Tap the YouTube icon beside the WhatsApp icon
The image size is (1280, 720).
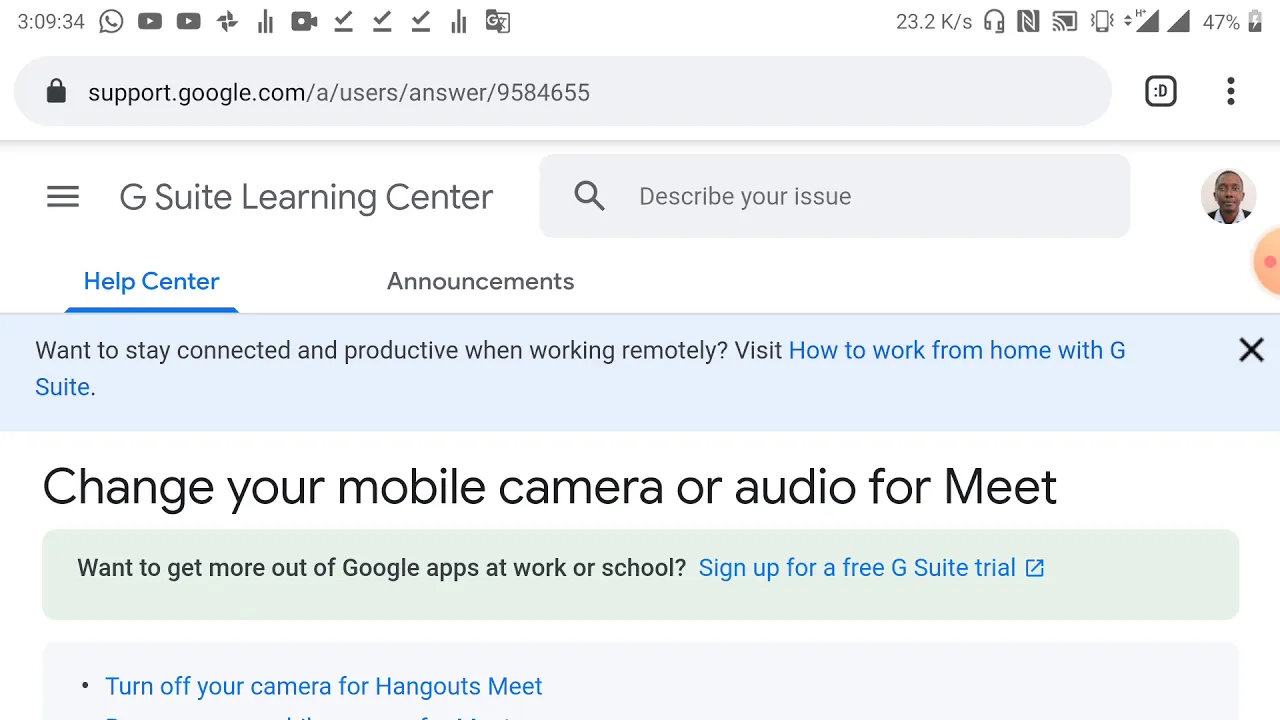[x=150, y=21]
